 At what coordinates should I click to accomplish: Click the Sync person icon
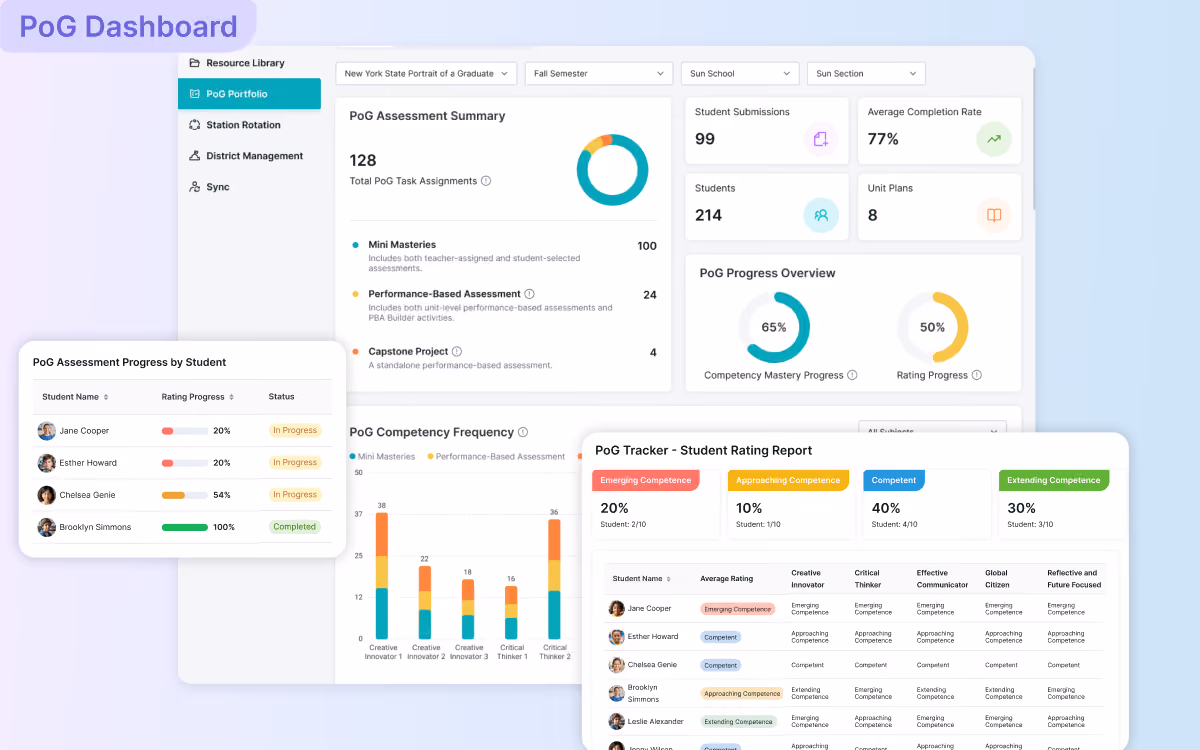195,187
